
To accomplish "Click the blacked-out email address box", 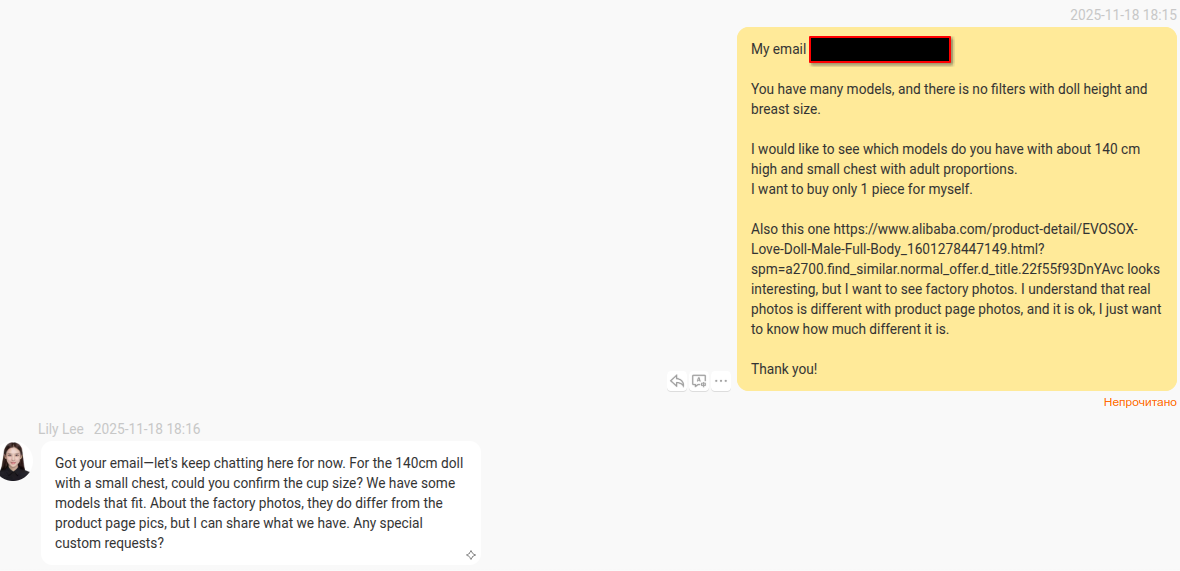I will pyautogui.click(x=880, y=49).
